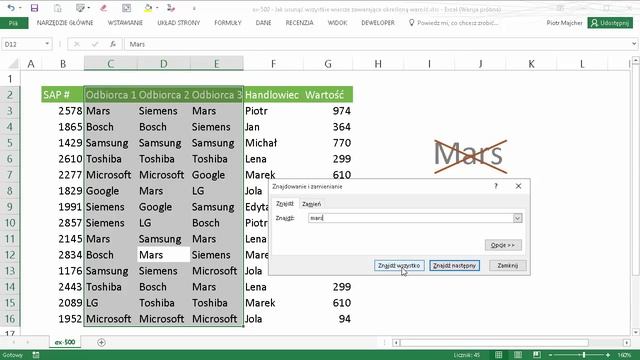The width and height of the screenshot is (640, 360).
Task: Close the Znajdowanie i zamienianie dialog
Action: coord(518,186)
